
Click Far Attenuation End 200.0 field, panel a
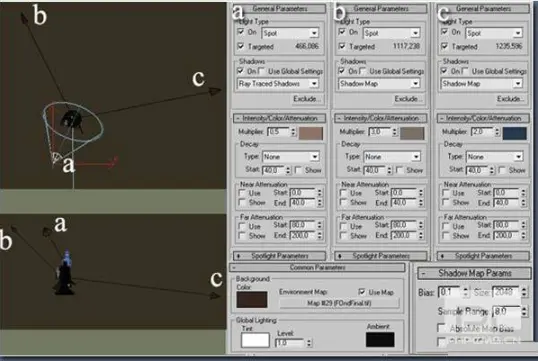(x=303, y=235)
